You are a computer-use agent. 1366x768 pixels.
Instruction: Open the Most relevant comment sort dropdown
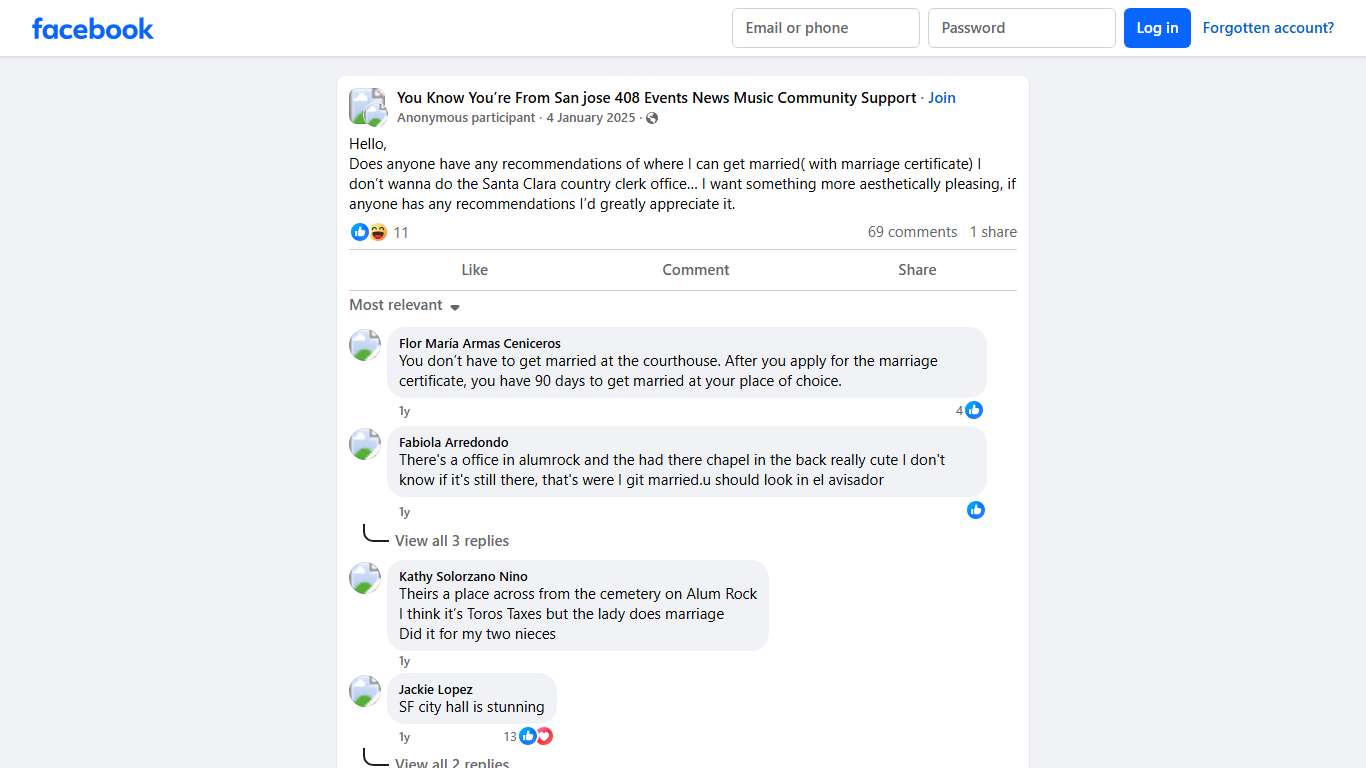(404, 305)
